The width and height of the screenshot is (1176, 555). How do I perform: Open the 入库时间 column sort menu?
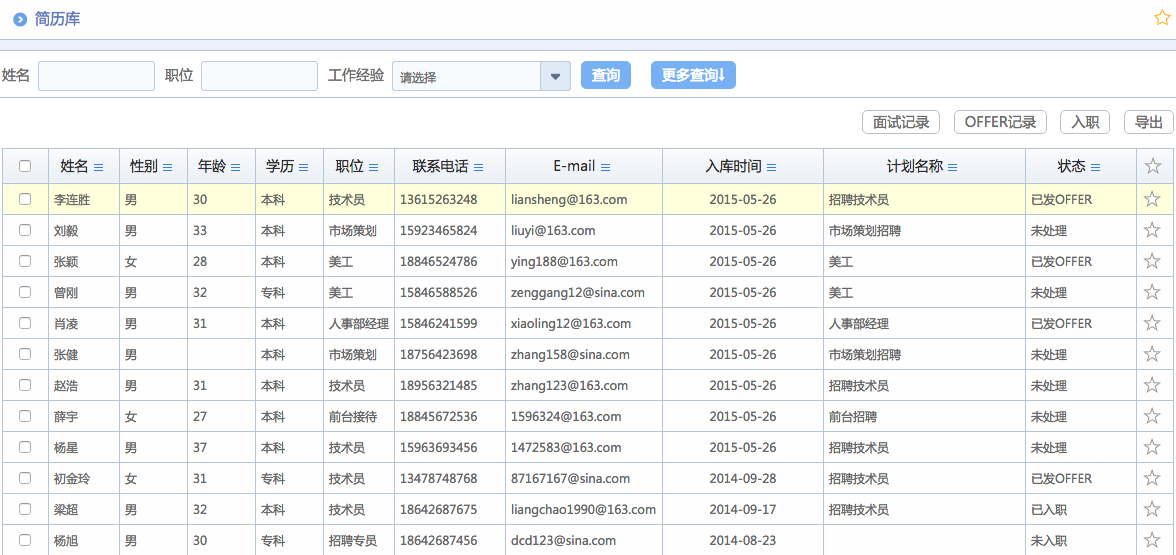771,167
